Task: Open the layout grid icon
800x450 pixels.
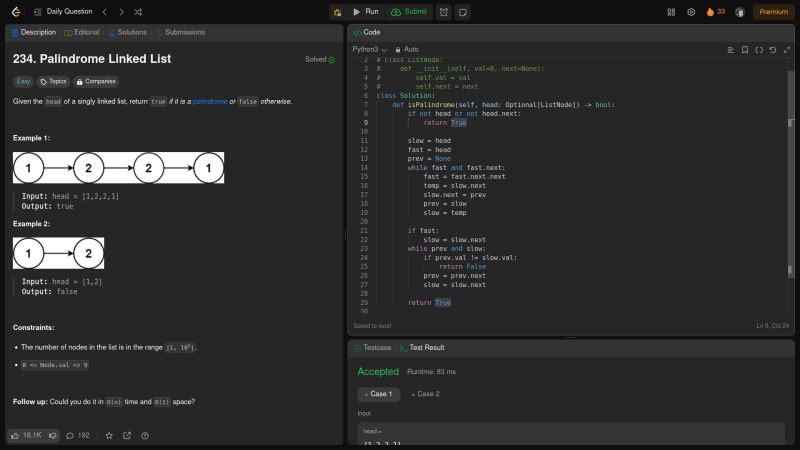Action: pyautogui.click(x=670, y=12)
